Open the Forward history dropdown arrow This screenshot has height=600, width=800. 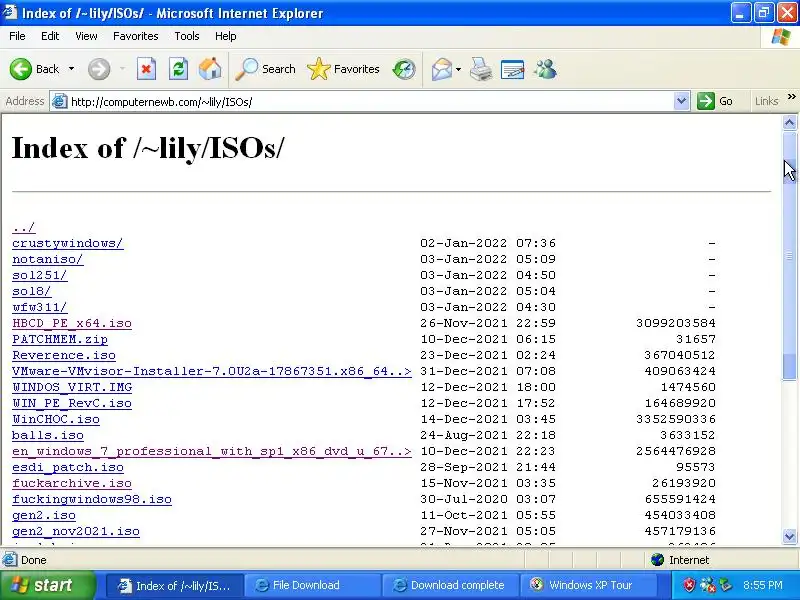[122, 69]
